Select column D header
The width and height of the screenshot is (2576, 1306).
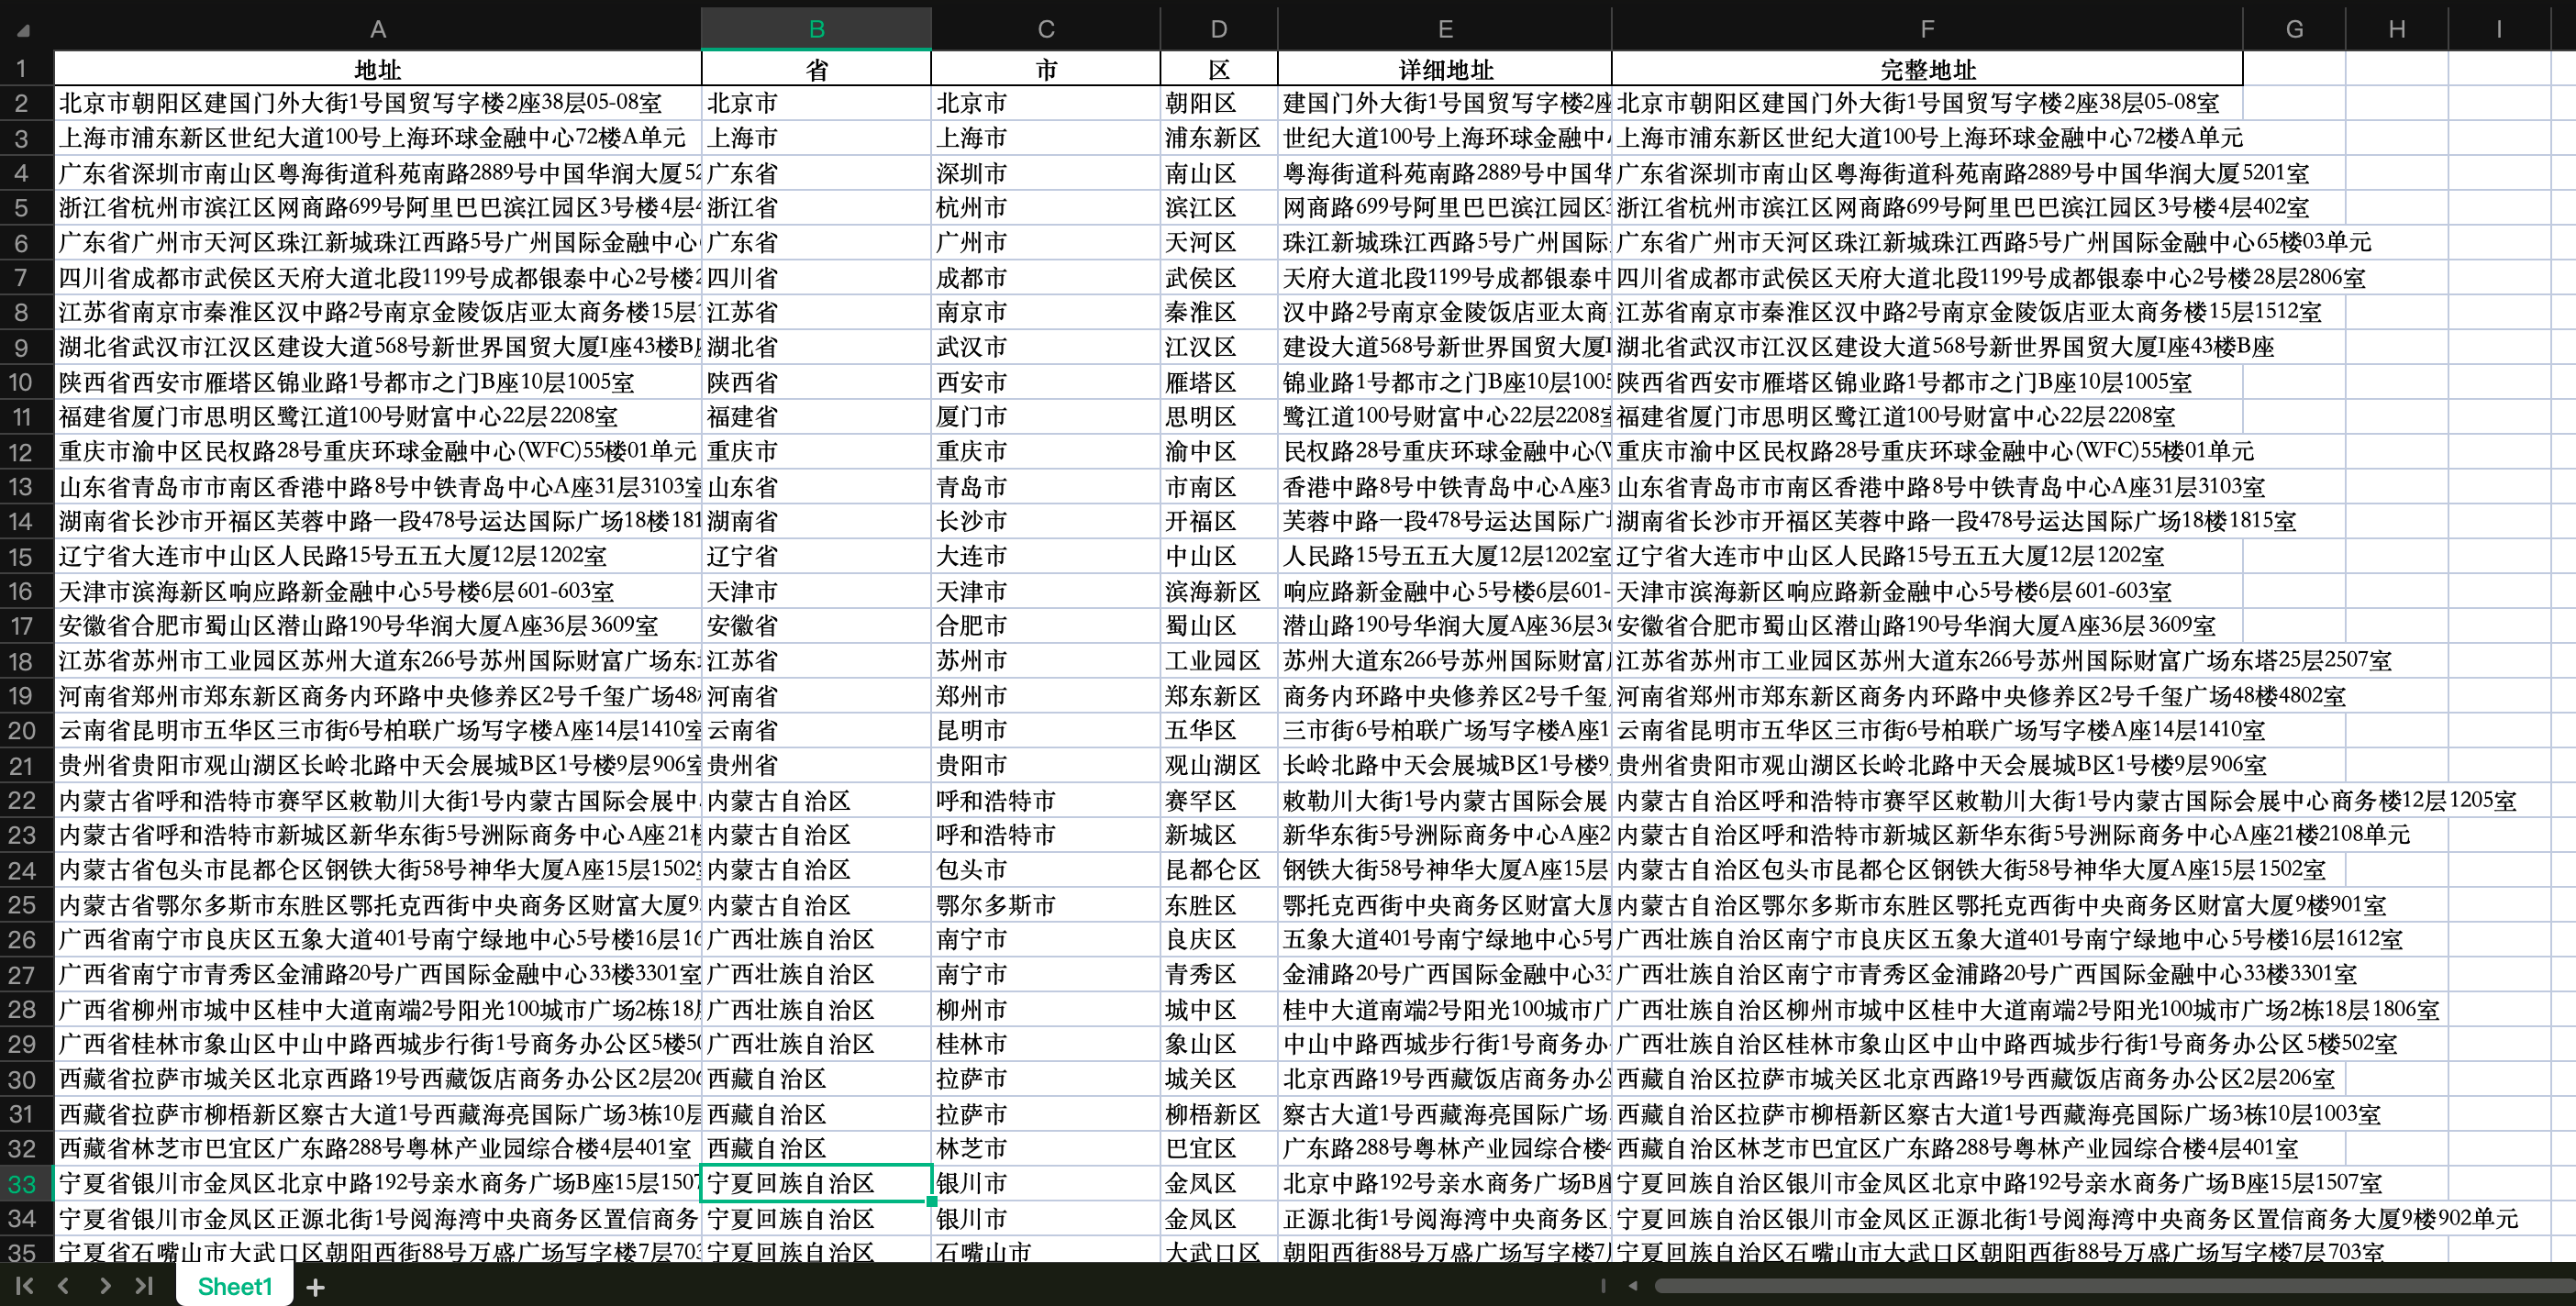(1218, 29)
